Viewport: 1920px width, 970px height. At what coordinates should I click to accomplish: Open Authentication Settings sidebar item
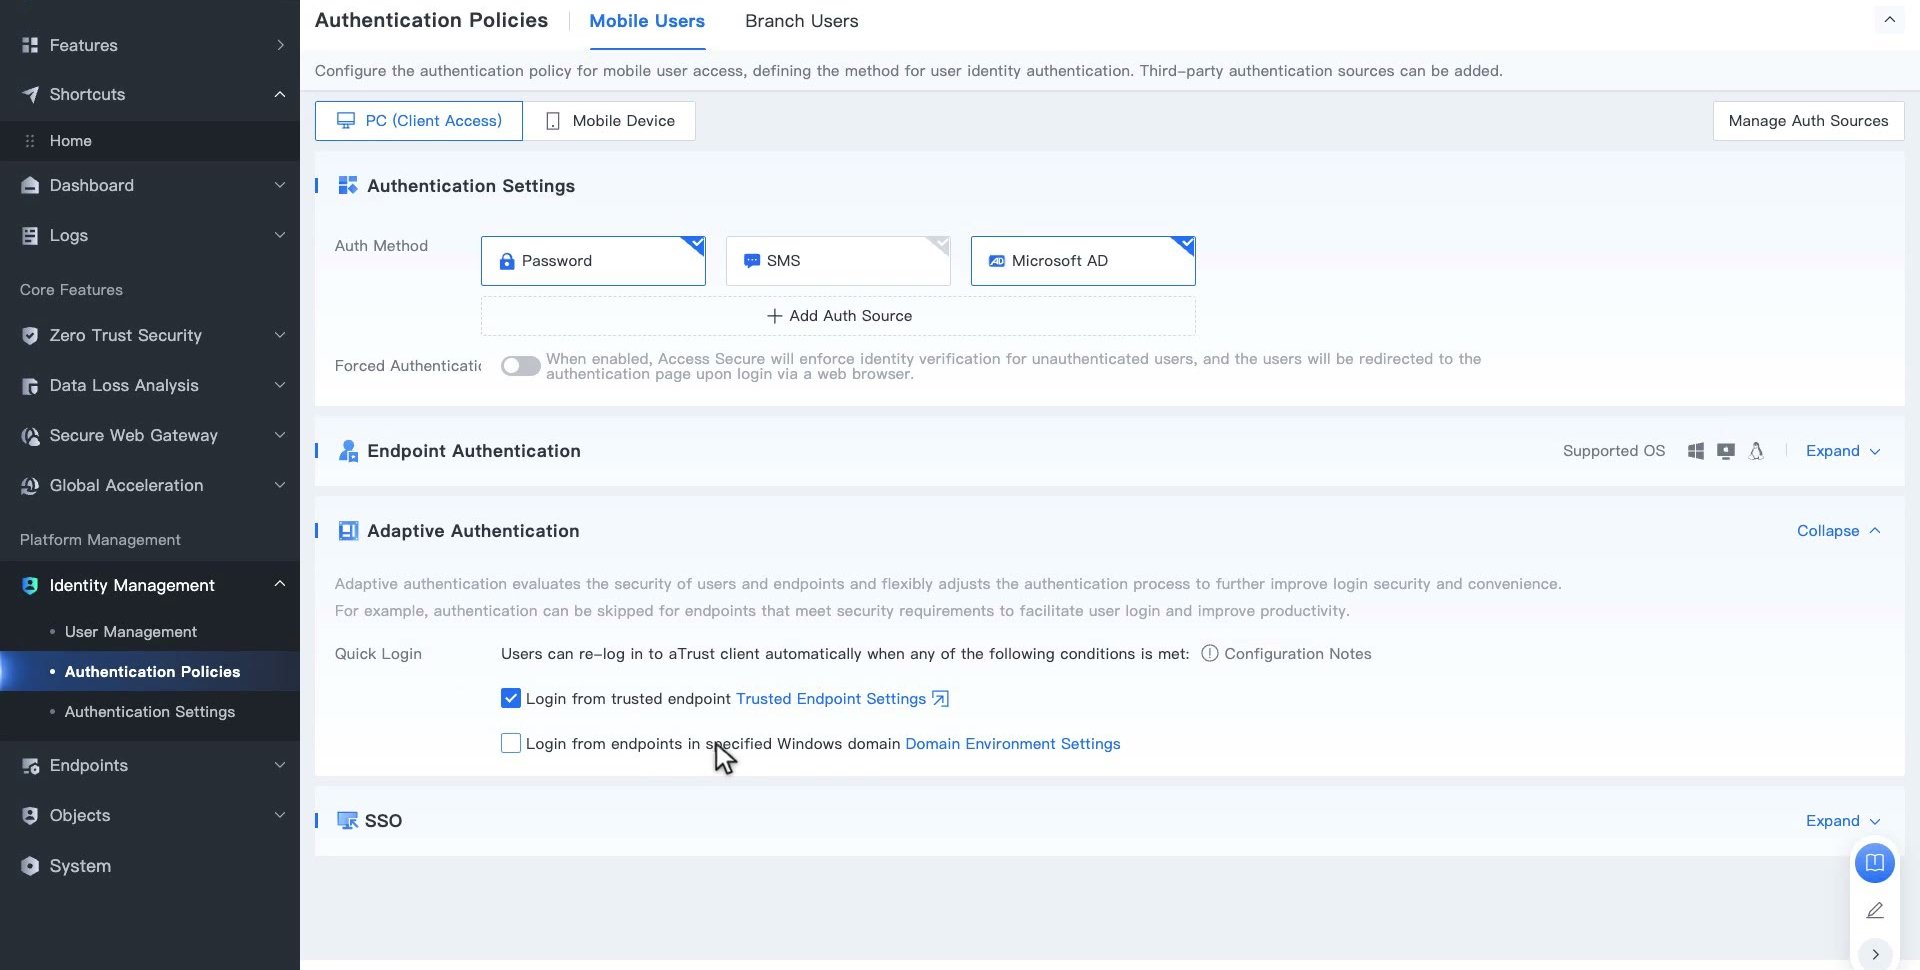(x=150, y=712)
